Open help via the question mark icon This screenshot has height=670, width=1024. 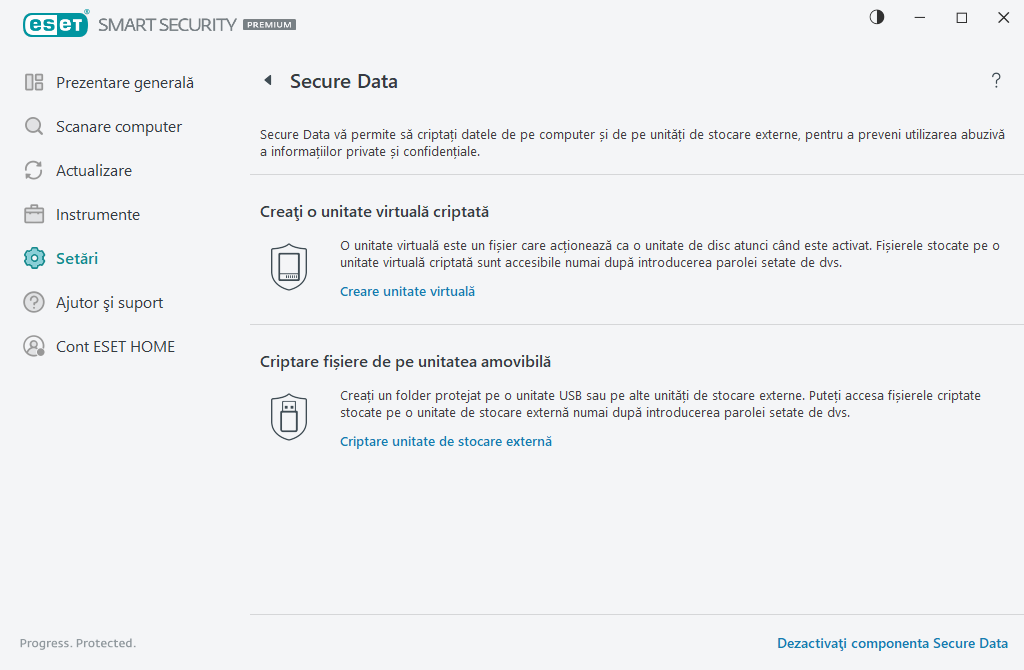996,81
